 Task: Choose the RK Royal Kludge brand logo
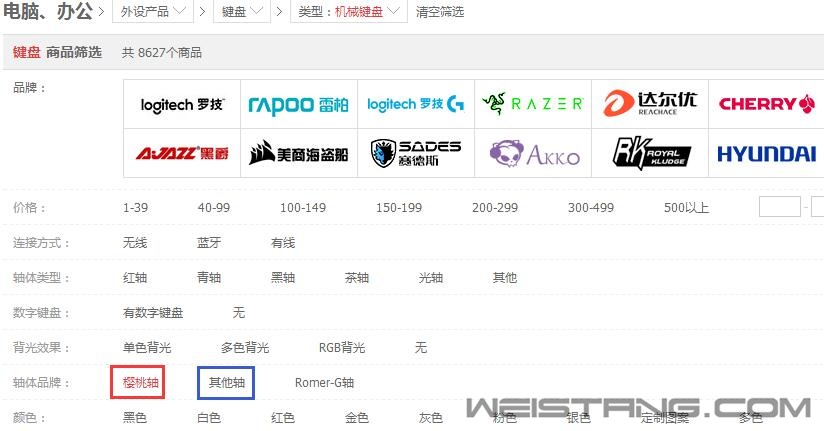(650, 153)
